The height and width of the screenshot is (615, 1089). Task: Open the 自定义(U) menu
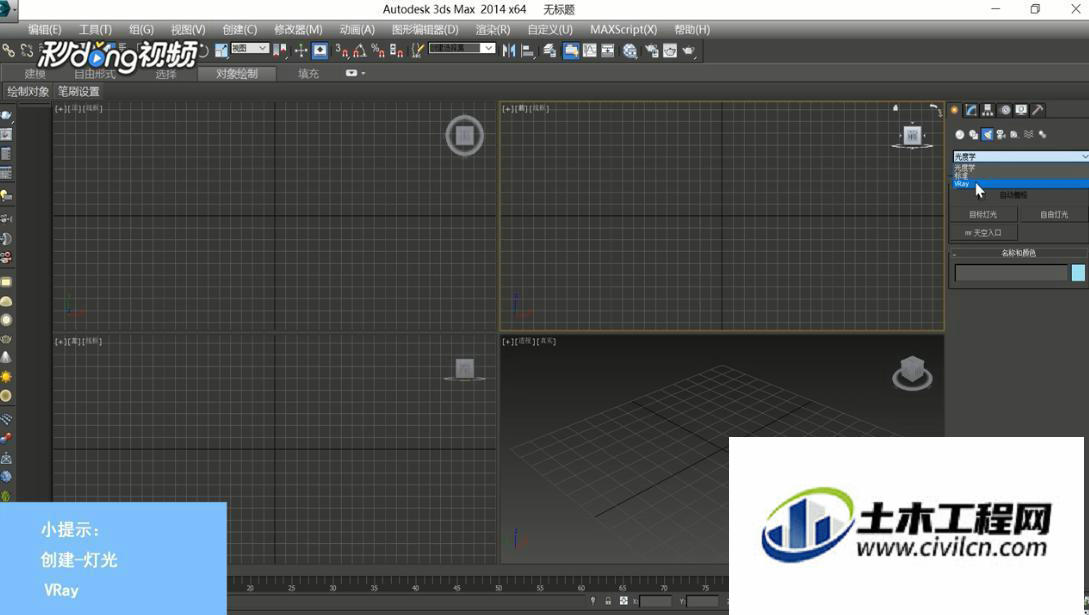(x=550, y=29)
